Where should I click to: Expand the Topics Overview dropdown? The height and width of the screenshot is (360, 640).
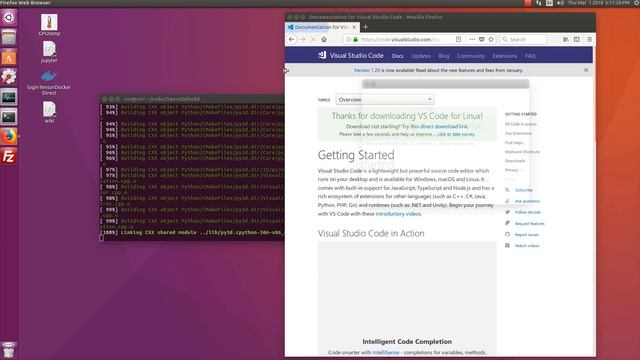[384, 100]
